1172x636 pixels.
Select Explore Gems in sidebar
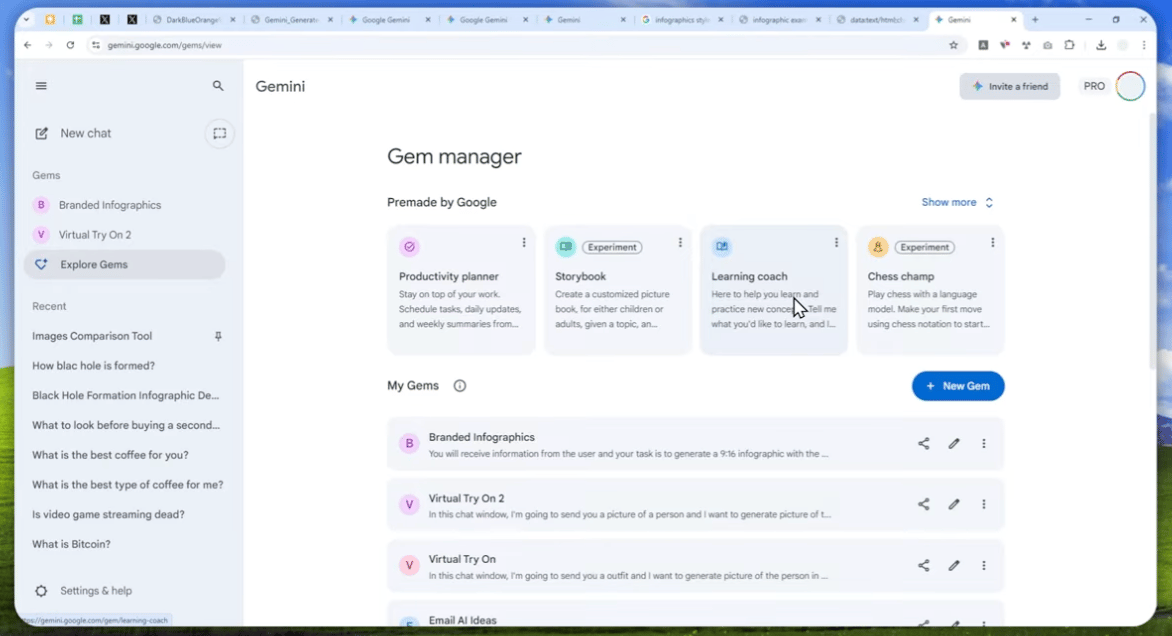[x=124, y=265]
